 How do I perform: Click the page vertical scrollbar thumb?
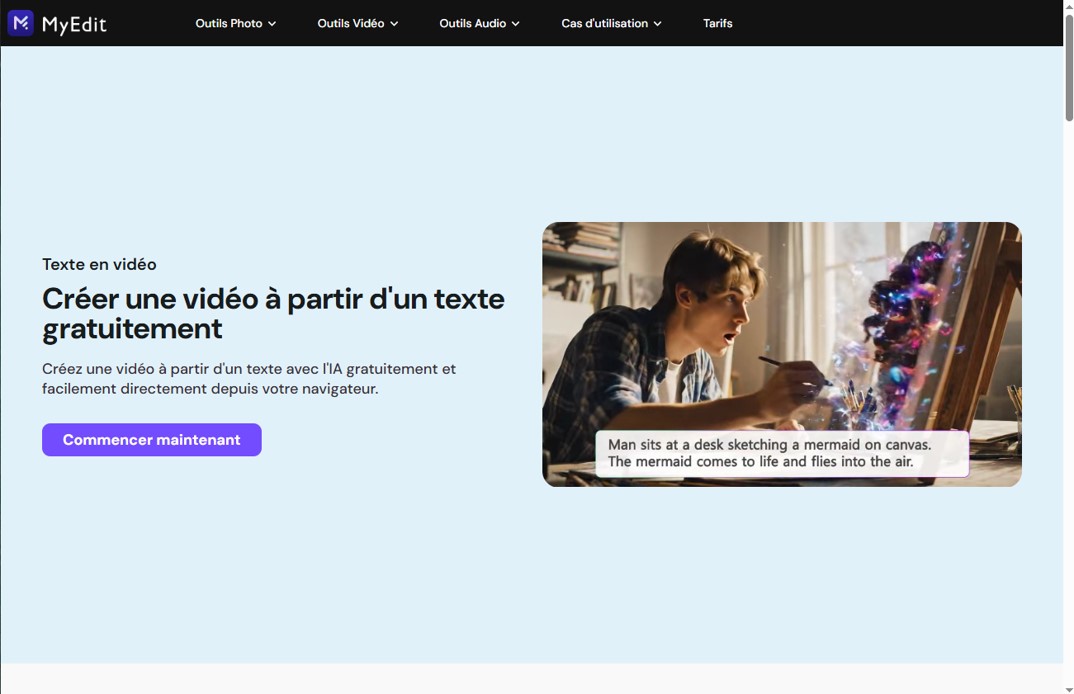(x=1069, y=67)
